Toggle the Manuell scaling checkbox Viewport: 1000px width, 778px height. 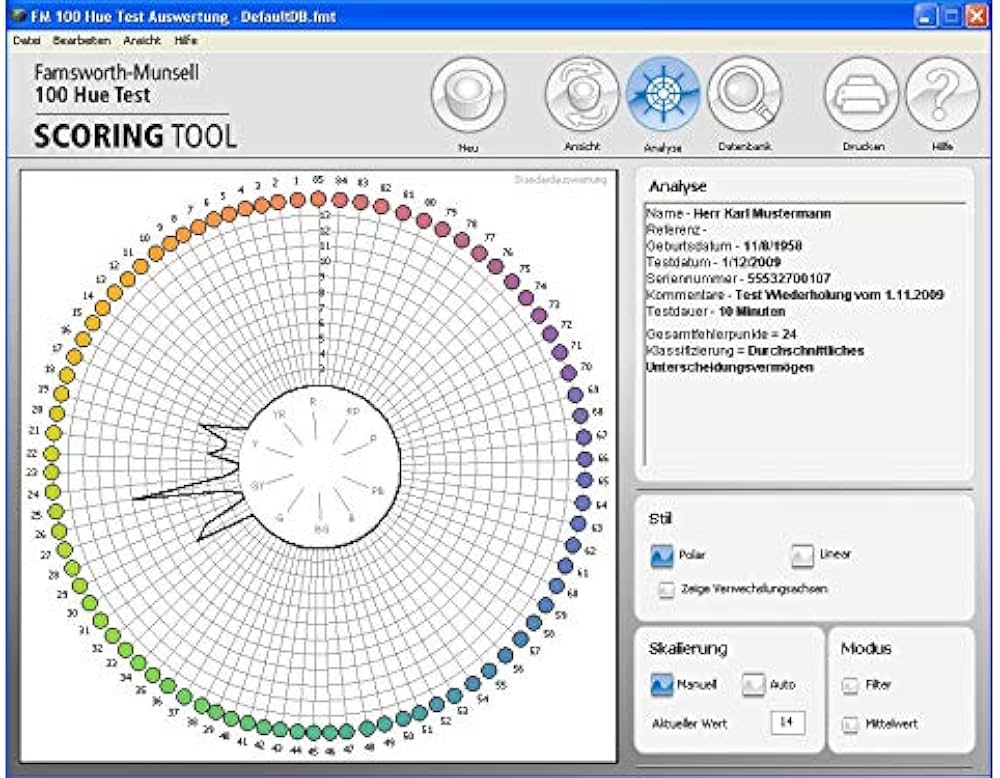(x=665, y=686)
